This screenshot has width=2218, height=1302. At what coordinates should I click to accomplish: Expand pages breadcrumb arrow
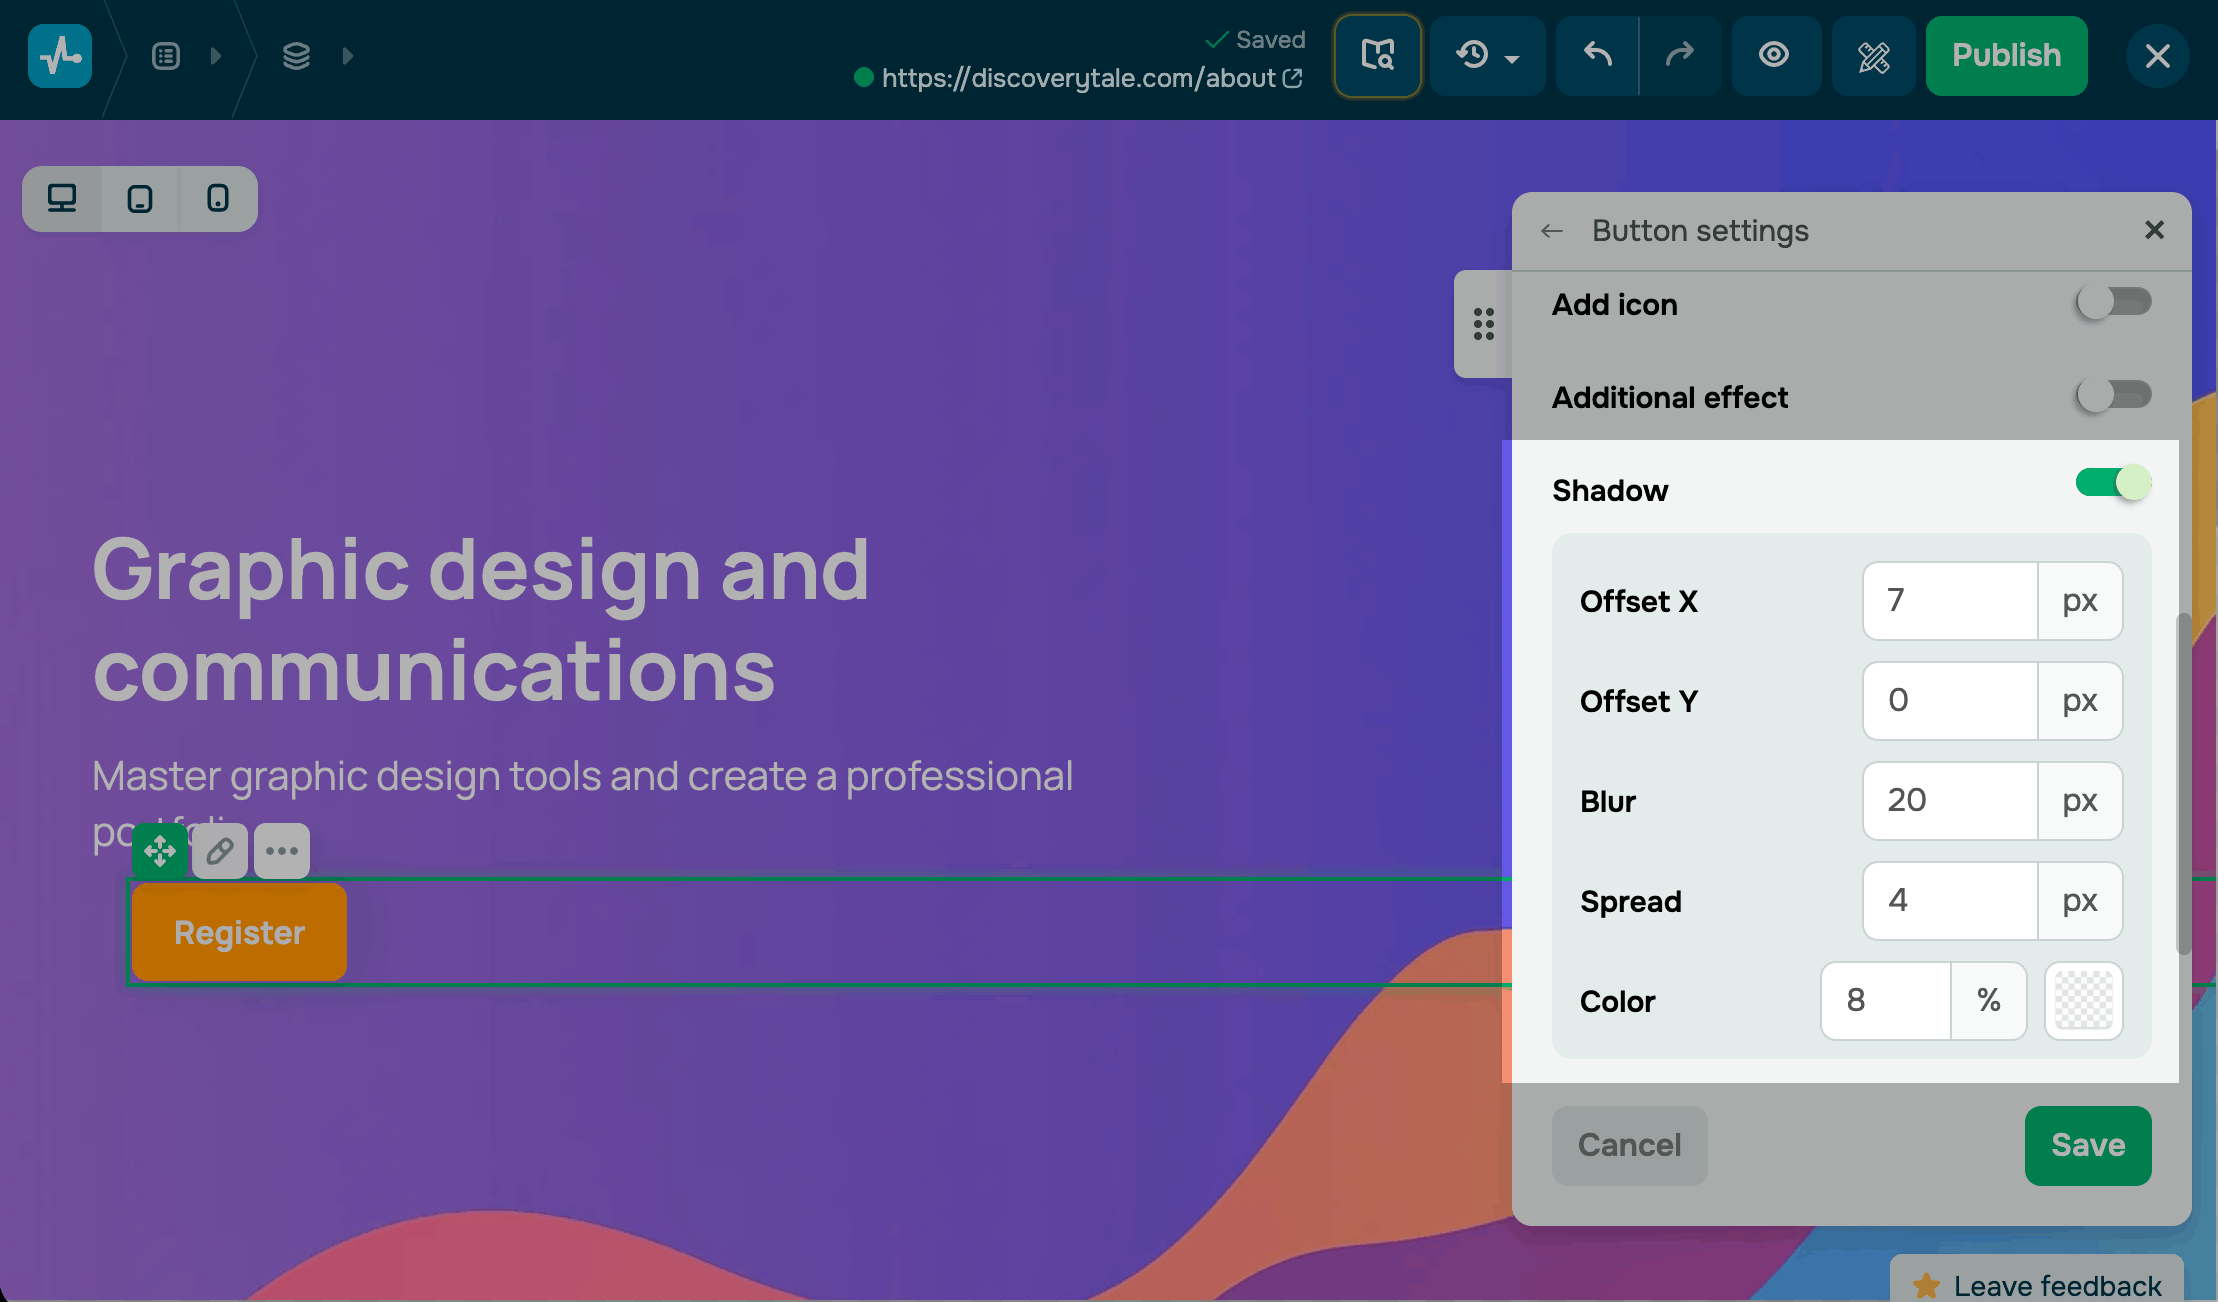pyautogui.click(x=216, y=56)
